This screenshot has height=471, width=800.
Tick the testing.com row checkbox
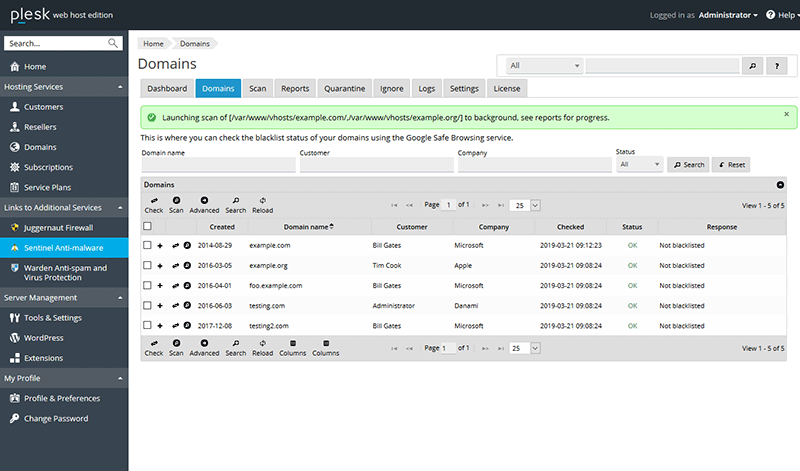click(x=147, y=305)
